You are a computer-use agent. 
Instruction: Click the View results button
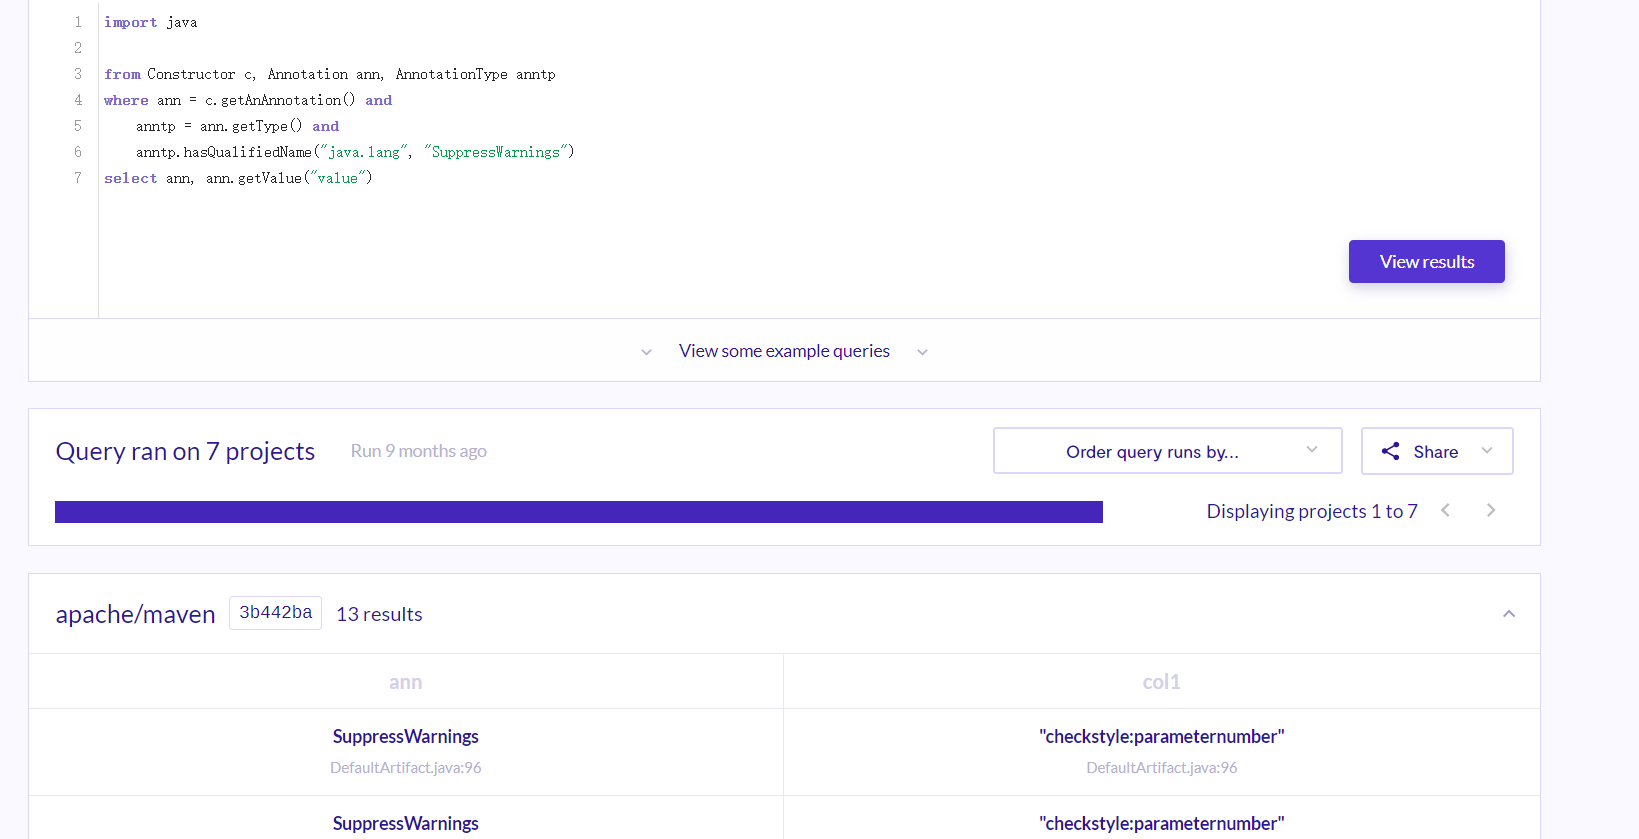[x=1426, y=261]
